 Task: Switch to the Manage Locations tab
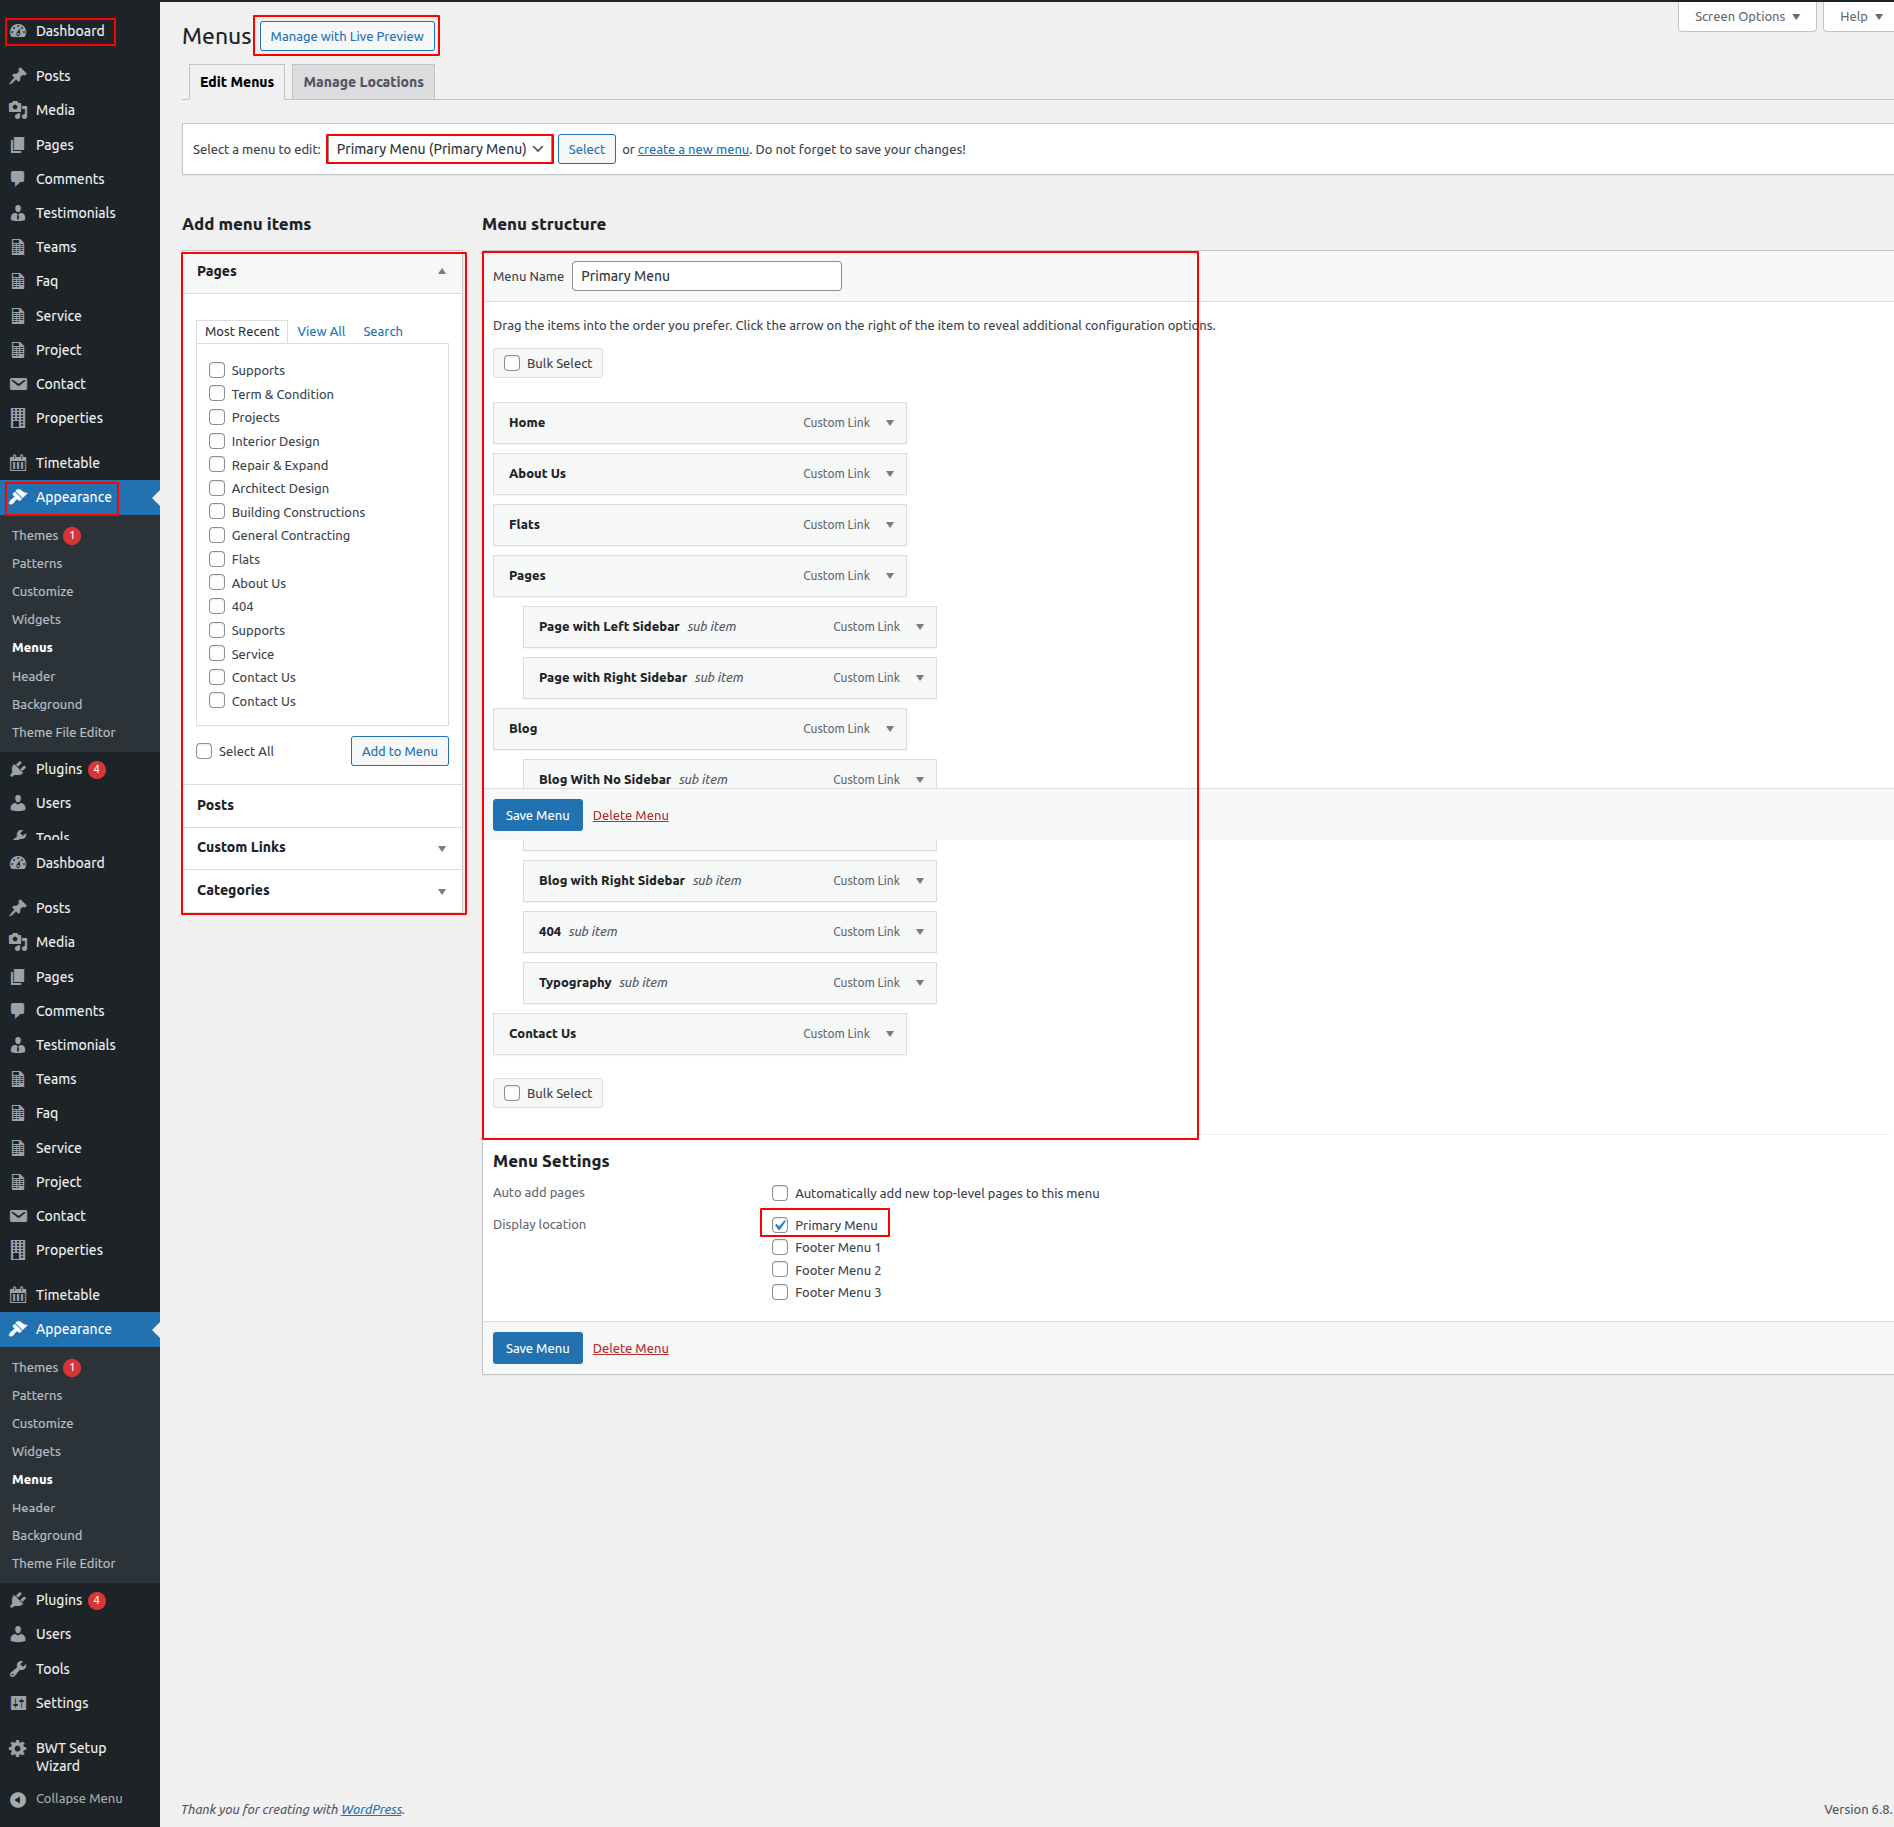(363, 82)
